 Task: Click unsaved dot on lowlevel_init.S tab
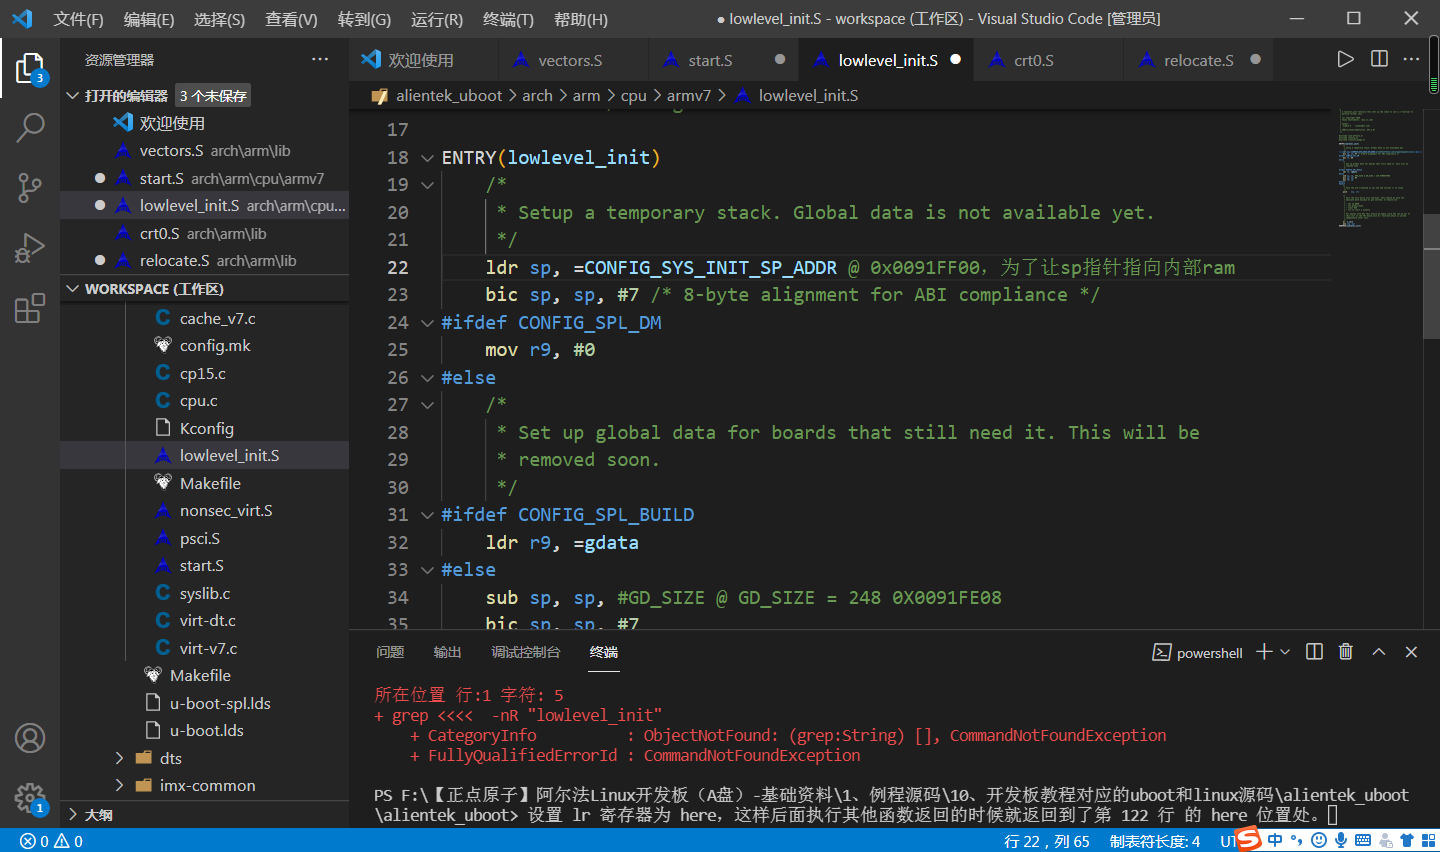[955, 60]
